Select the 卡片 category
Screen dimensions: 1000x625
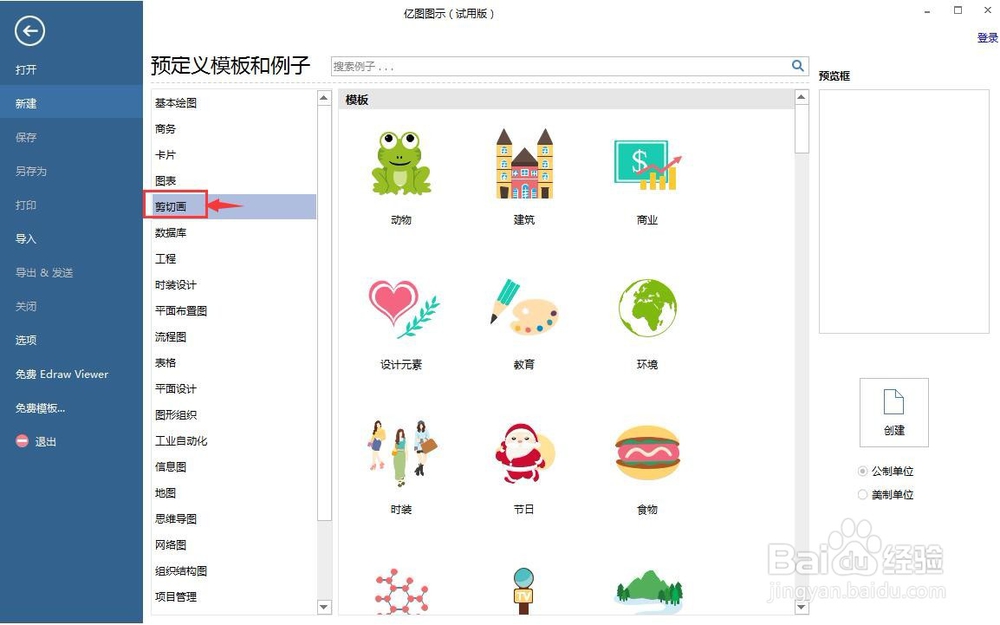click(165, 155)
